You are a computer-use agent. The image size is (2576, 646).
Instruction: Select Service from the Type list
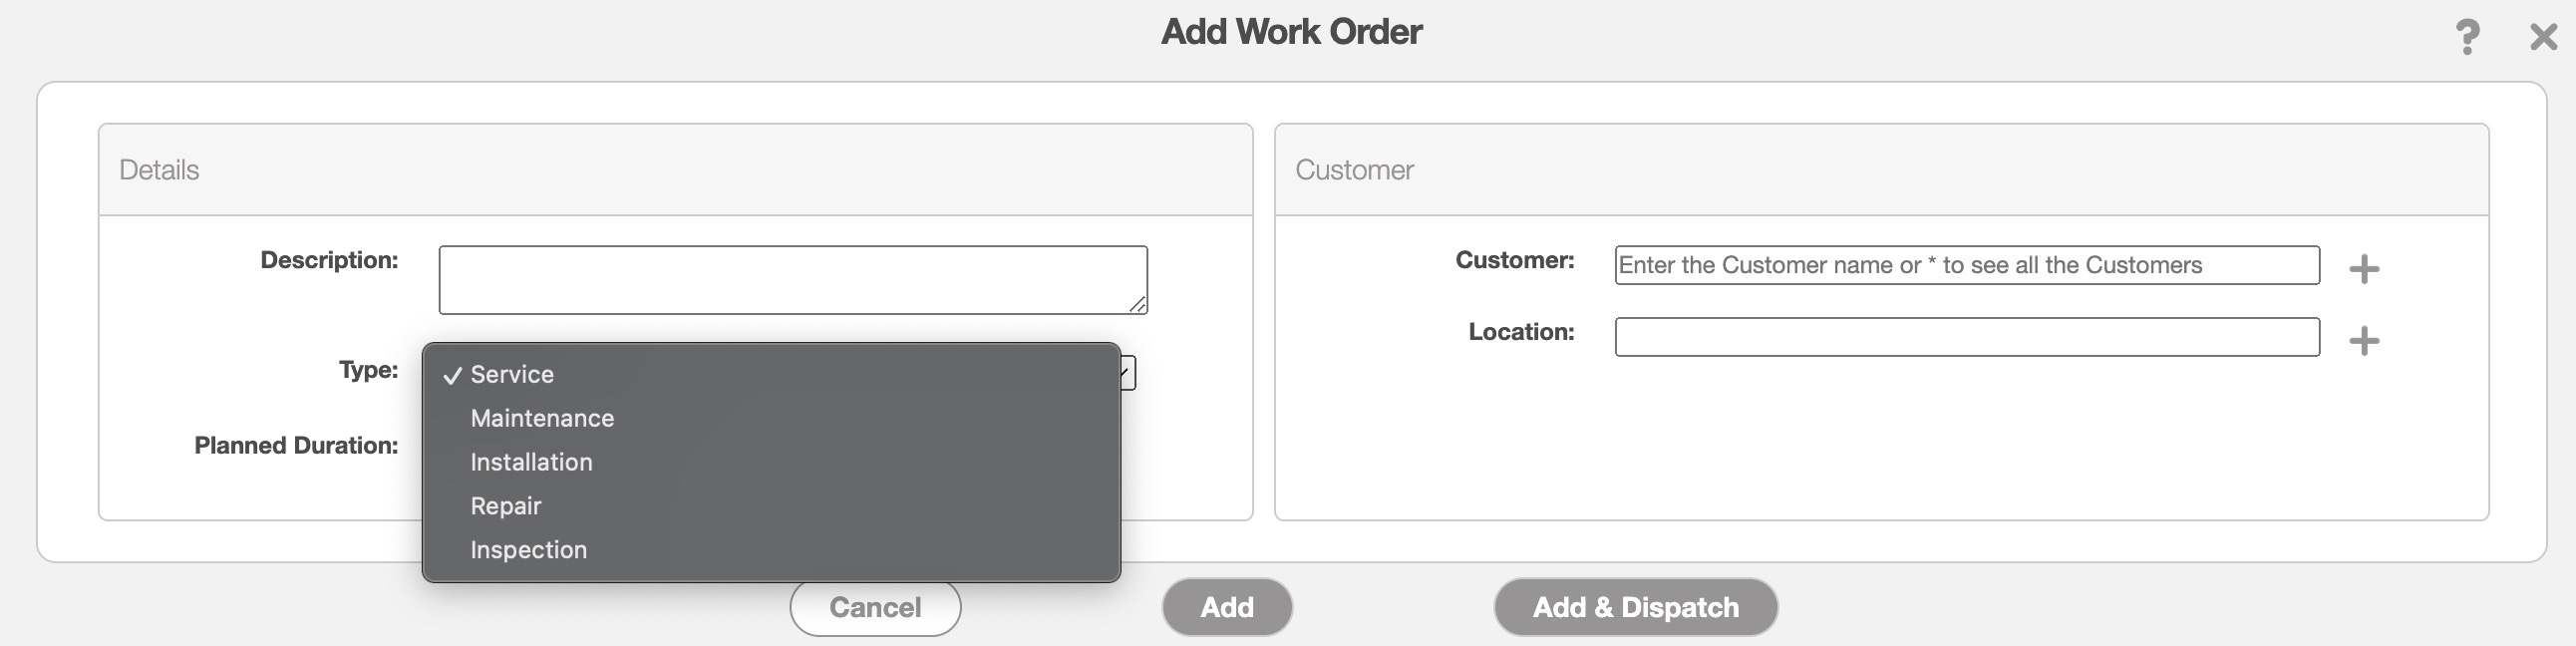512,374
